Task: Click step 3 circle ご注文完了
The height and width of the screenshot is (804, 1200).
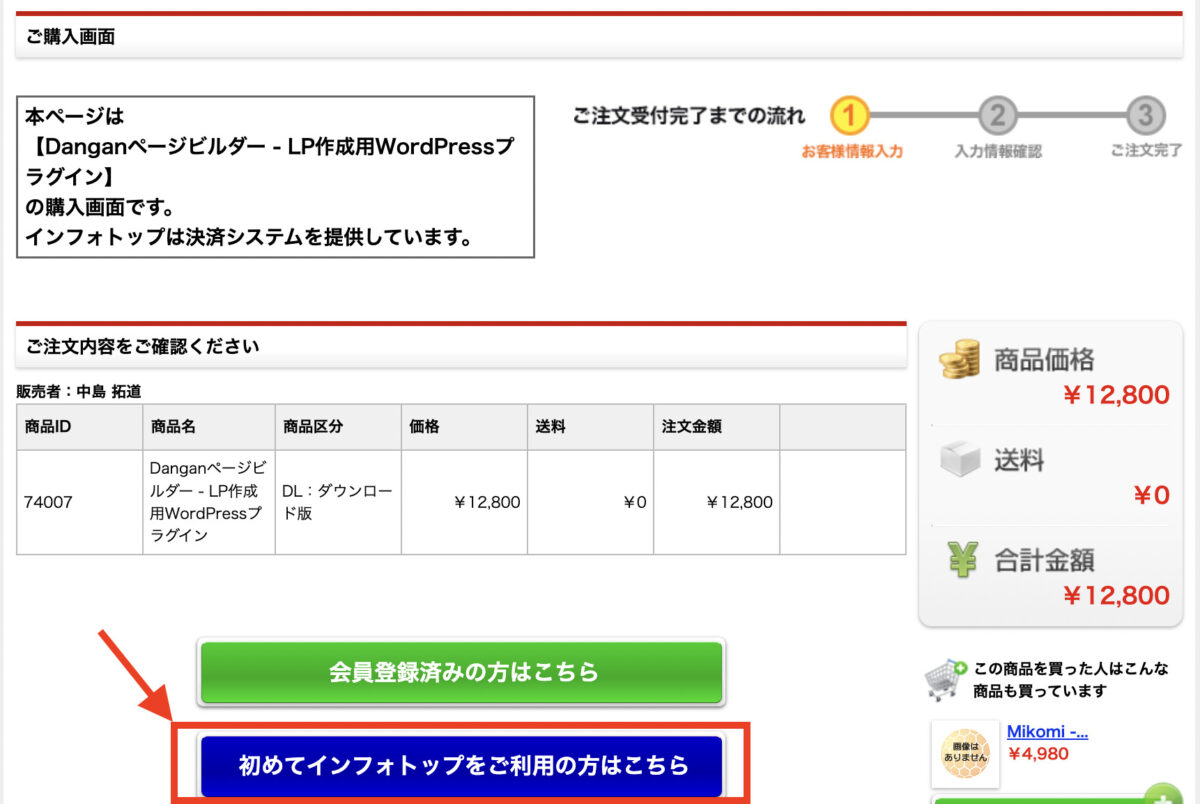Action: pos(1146,116)
